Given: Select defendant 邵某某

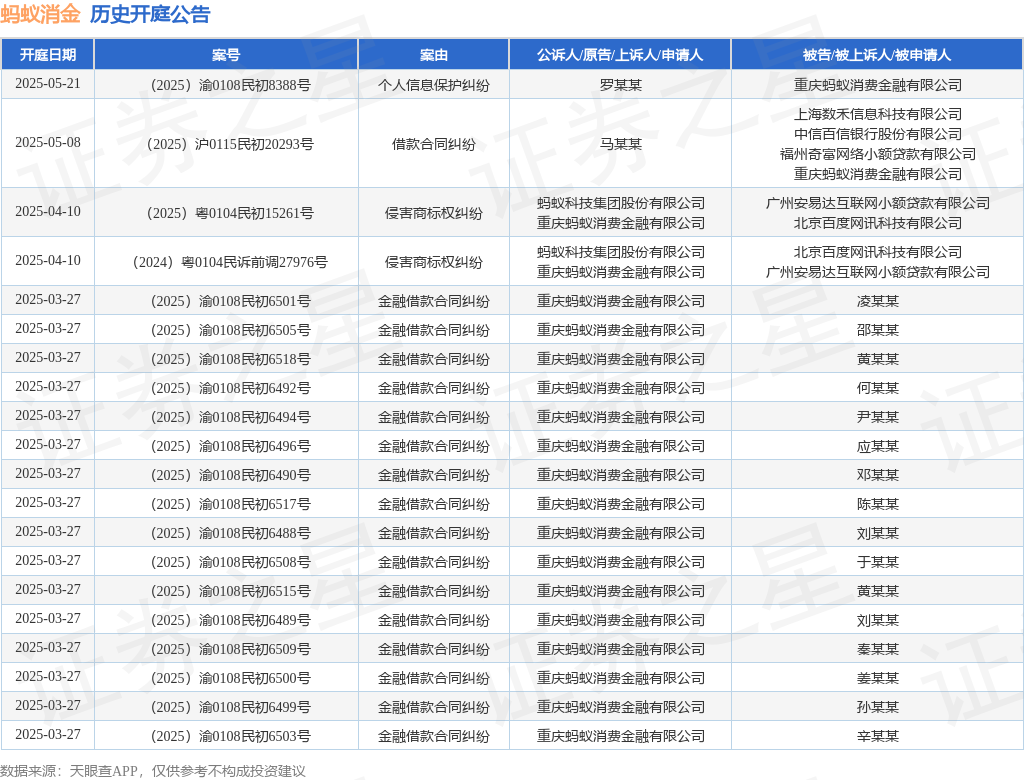Looking at the screenshot, I should coord(878,330).
